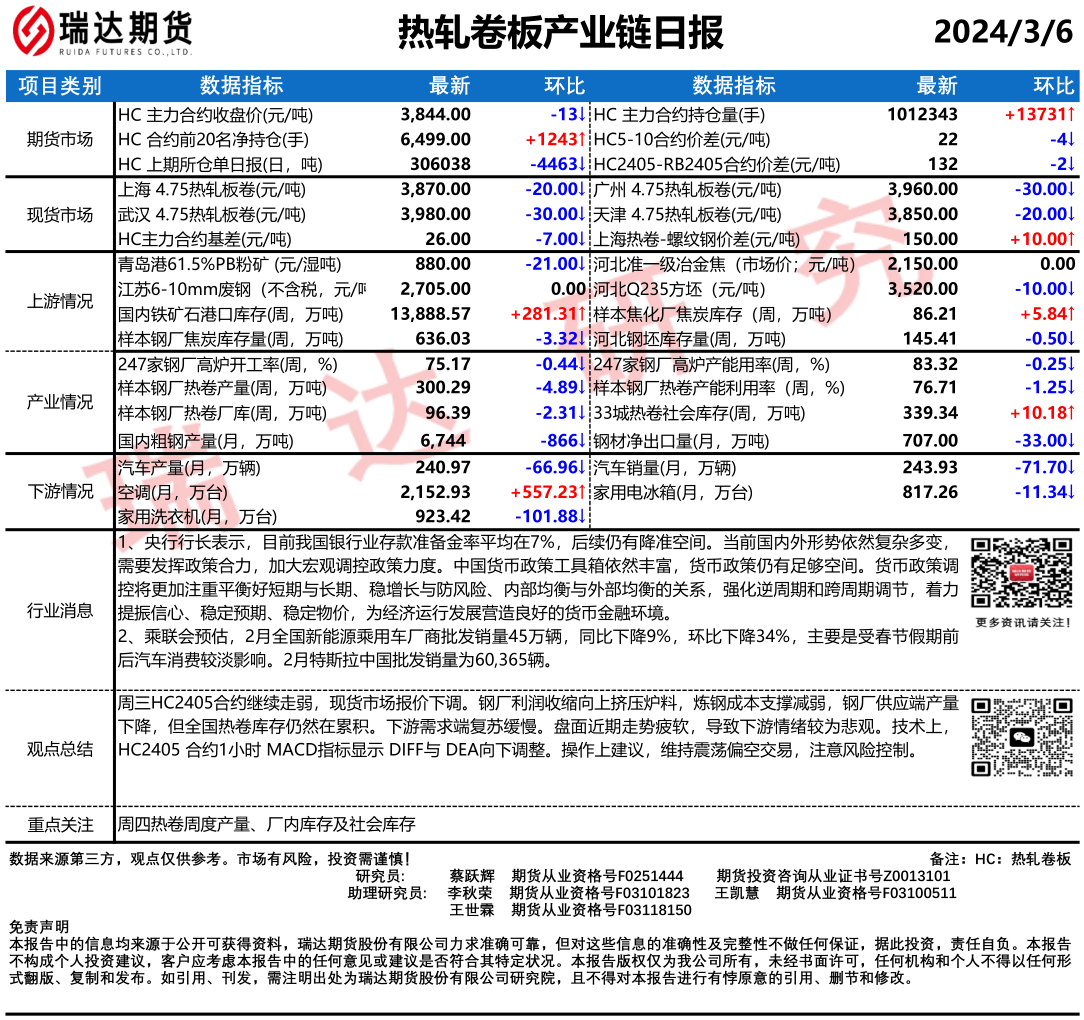This screenshot has height=1020, width=1084.
Task: Click the 热轧卷板产业链日报 report title
Action: [x=560, y=32]
